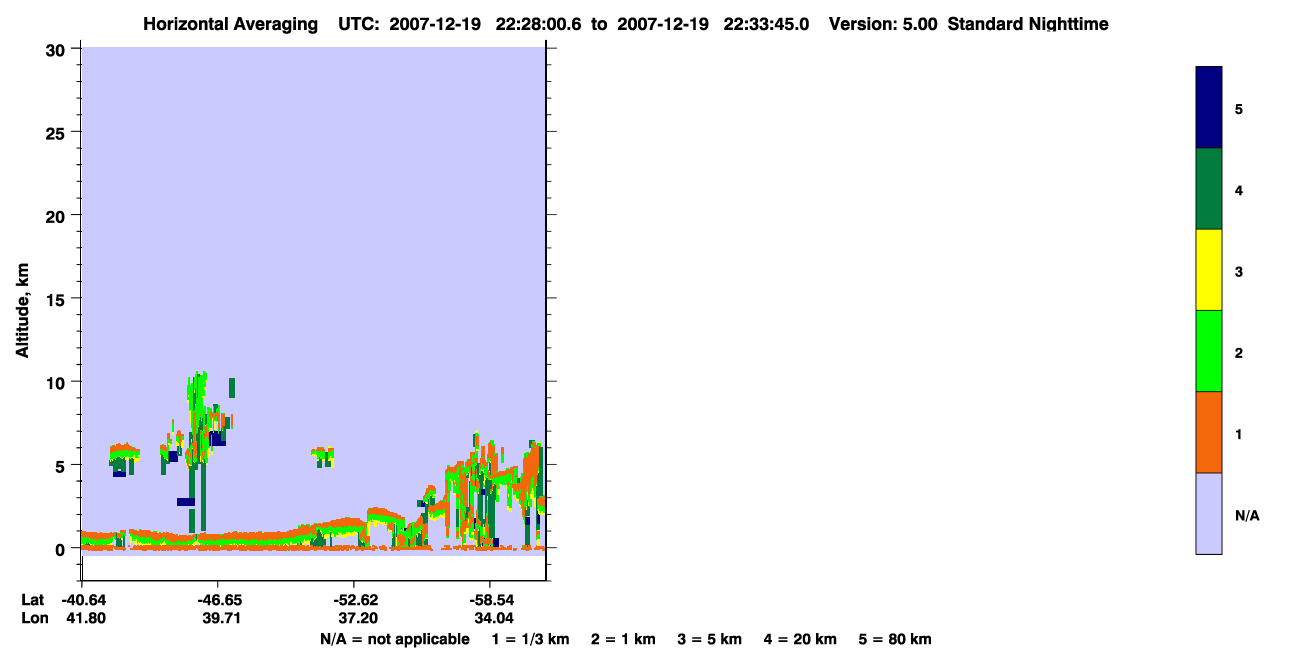Click the '2 = 1 km' legend text

coord(623,640)
